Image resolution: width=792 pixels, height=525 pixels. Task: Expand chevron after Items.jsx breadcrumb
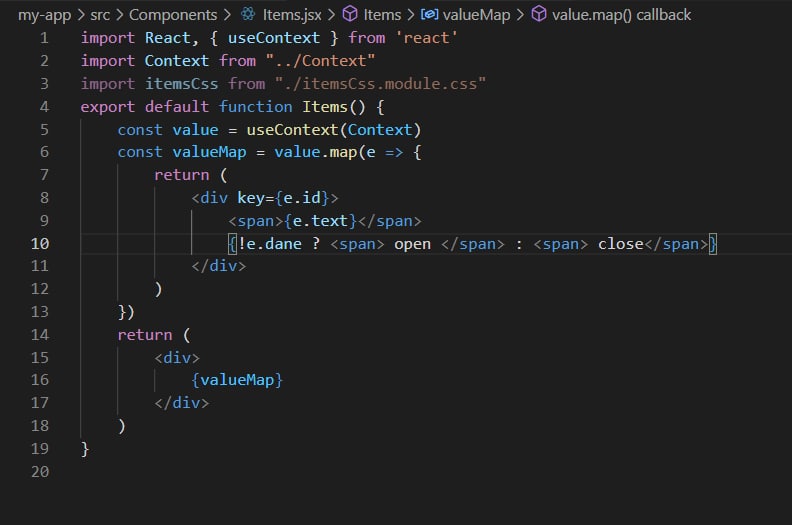coord(331,15)
